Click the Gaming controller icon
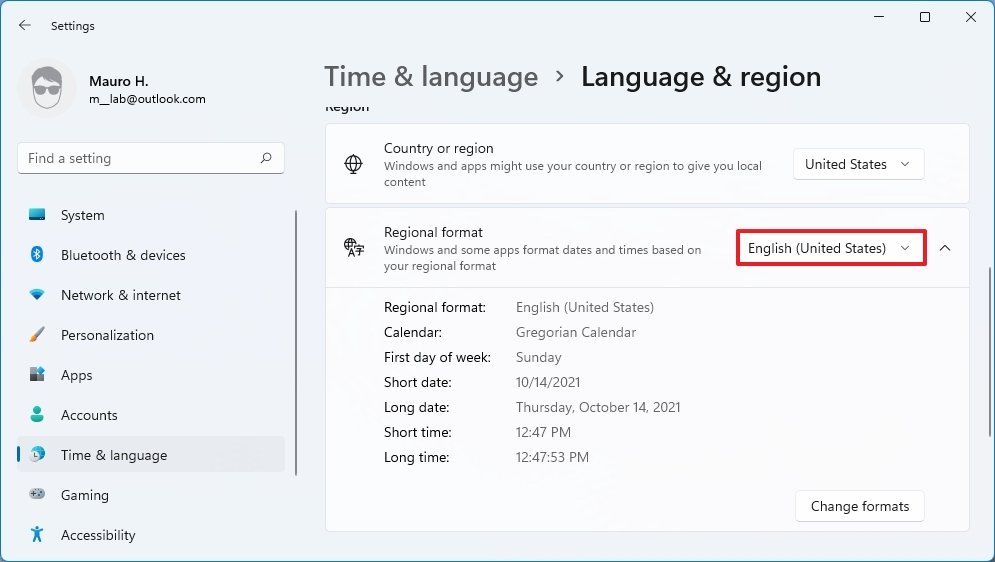 [x=37, y=495]
